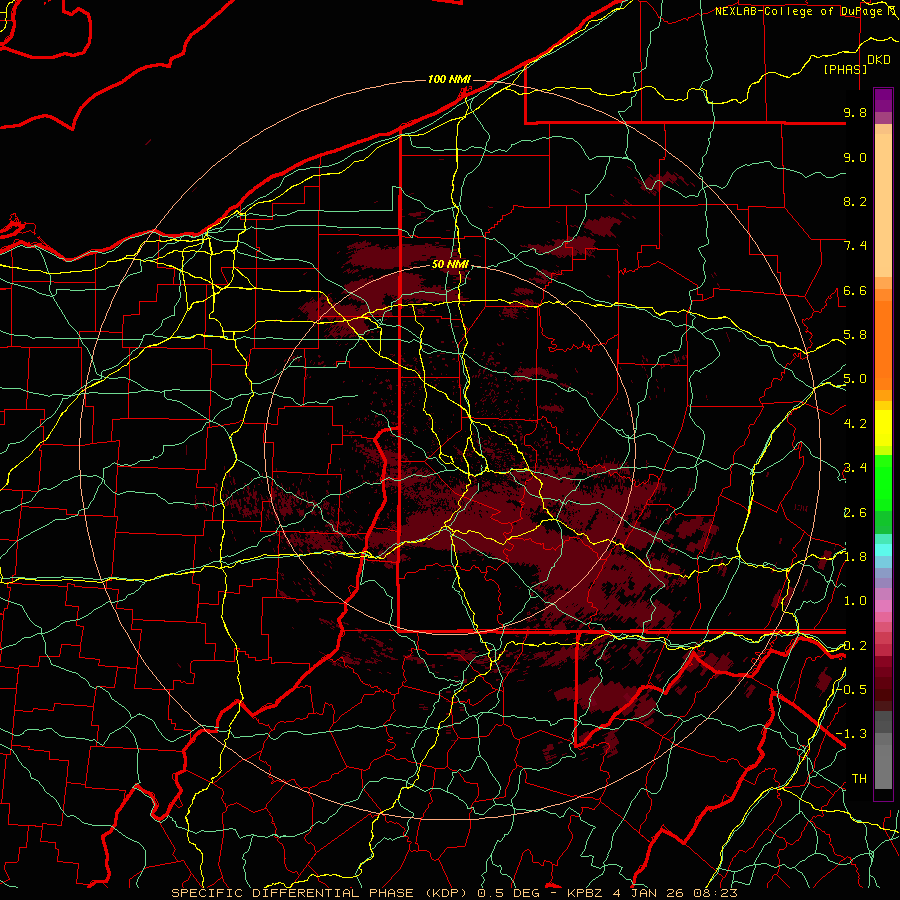Select the -1.3 scale value
Image resolution: width=900 pixels, height=900 pixels.
(852, 734)
